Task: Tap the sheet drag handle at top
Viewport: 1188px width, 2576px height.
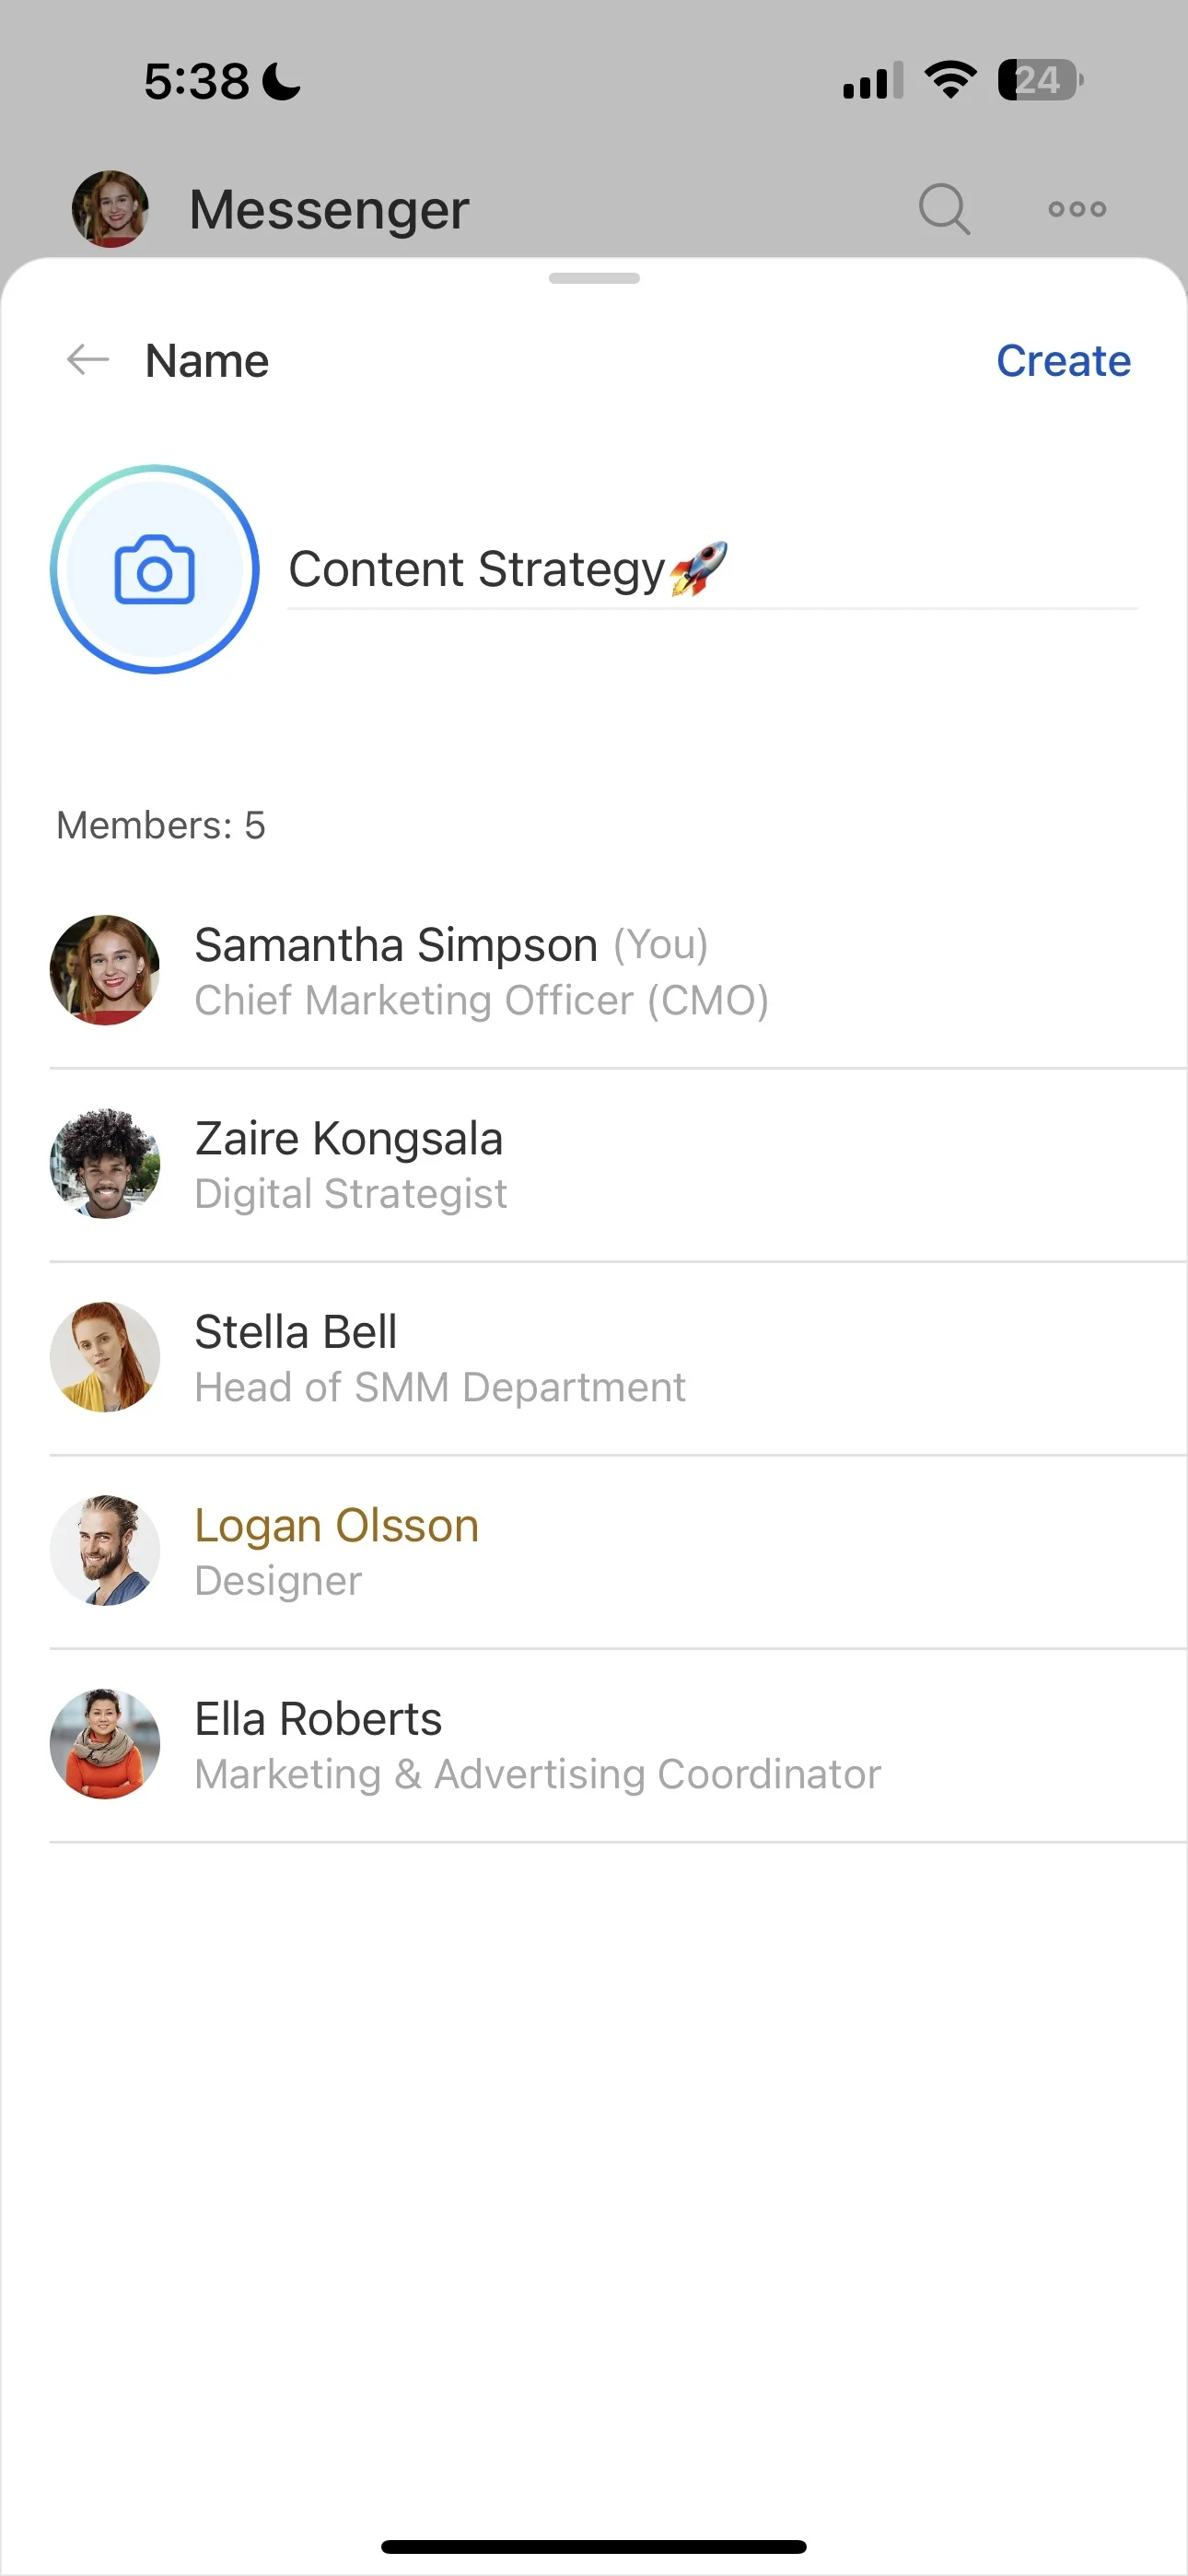Action: (594, 278)
